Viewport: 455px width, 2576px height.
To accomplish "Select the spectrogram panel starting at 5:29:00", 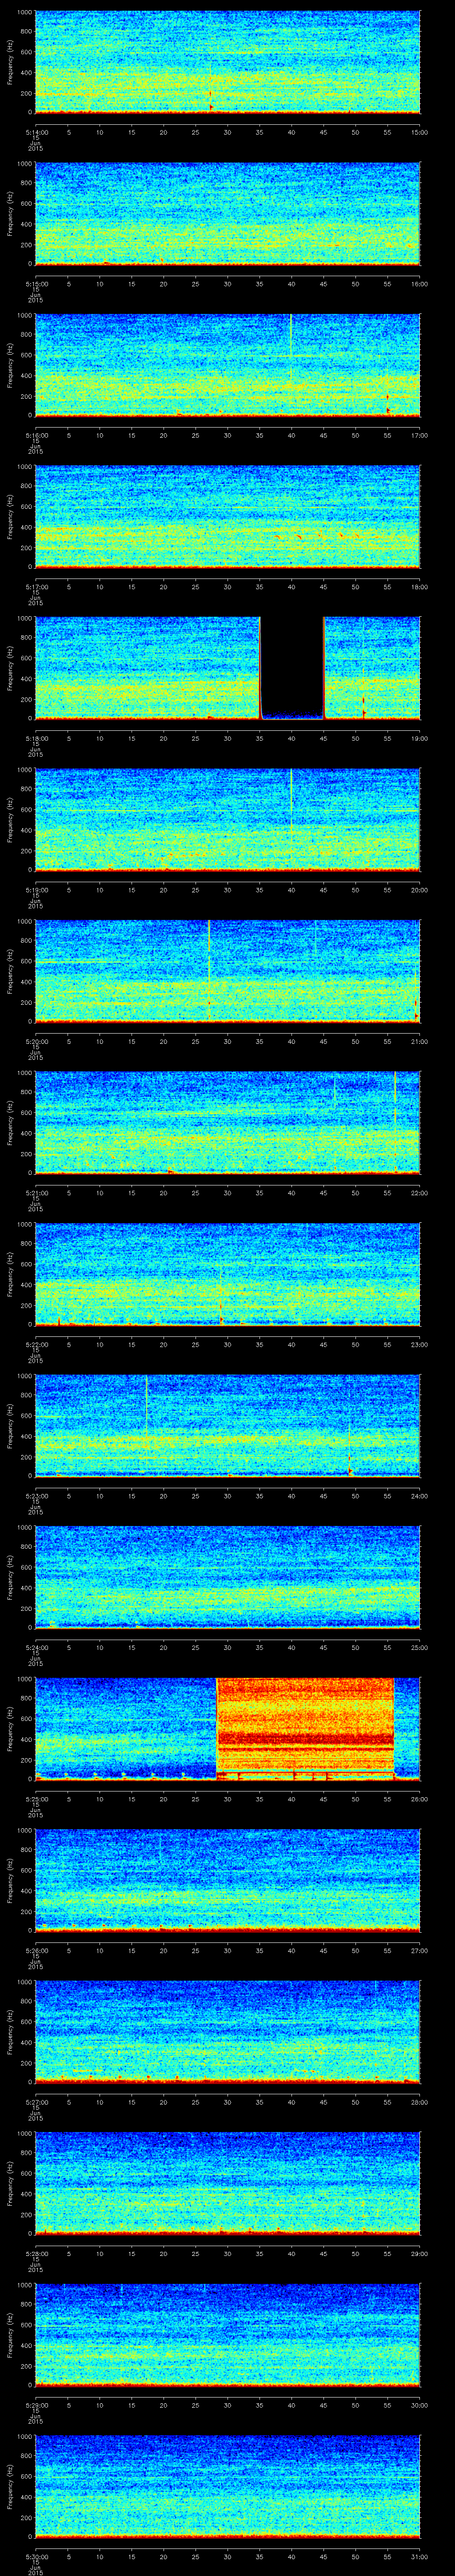I will coord(227,2335).
